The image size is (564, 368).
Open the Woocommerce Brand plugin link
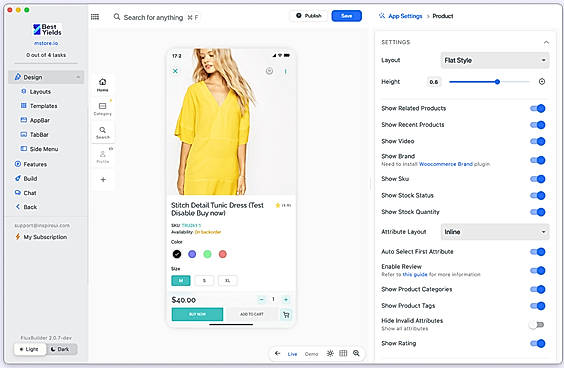tap(446, 164)
